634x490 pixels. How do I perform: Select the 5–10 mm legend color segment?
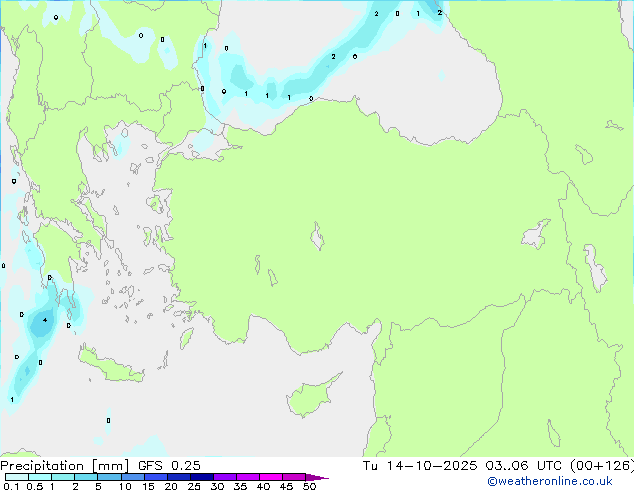109,477
